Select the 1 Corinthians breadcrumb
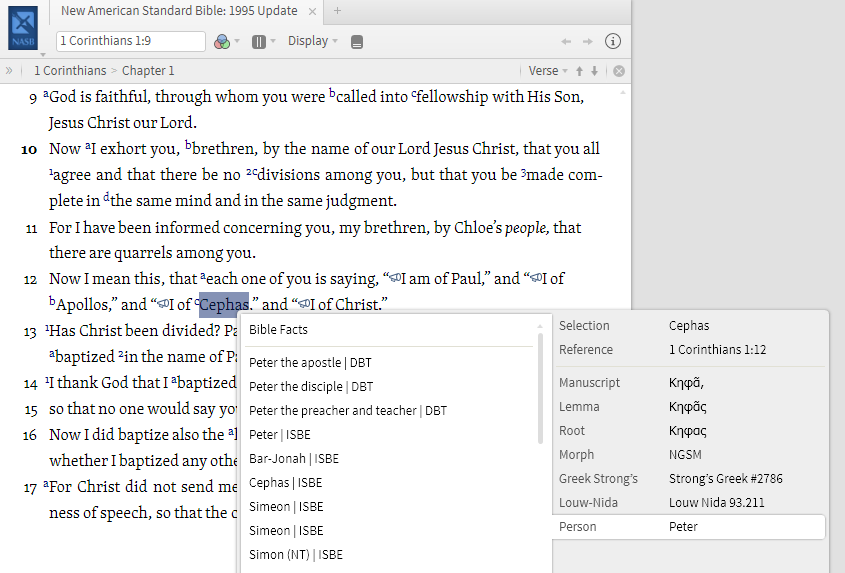The image size is (845, 573). point(70,71)
